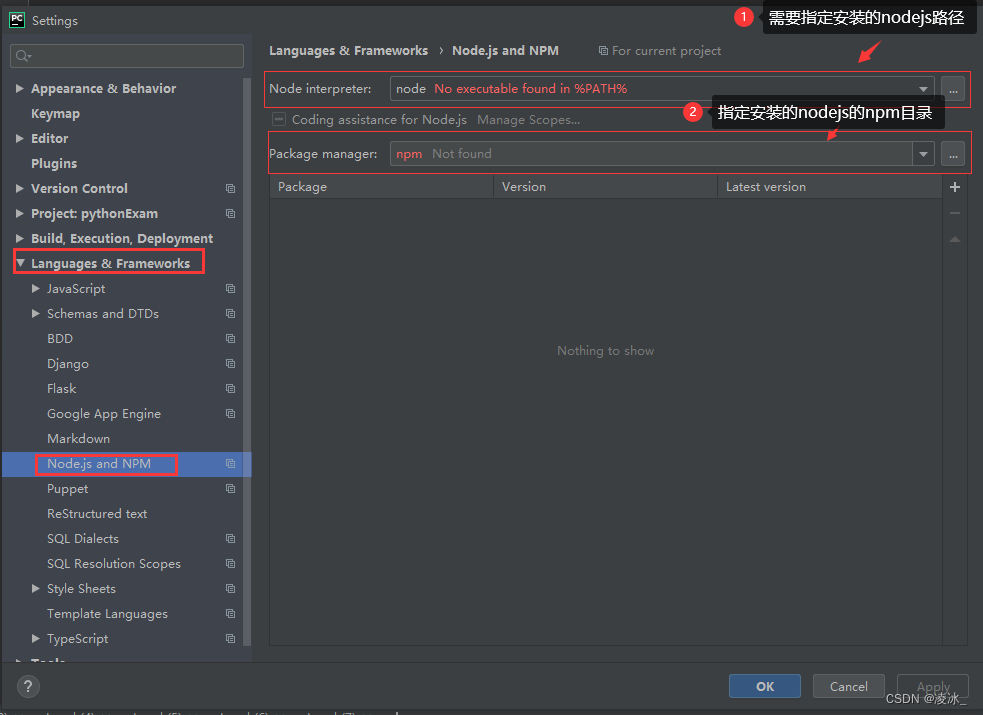The height and width of the screenshot is (715, 983).
Task: Click the project-level icon beside Node.js and NPM
Action: click(x=230, y=464)
